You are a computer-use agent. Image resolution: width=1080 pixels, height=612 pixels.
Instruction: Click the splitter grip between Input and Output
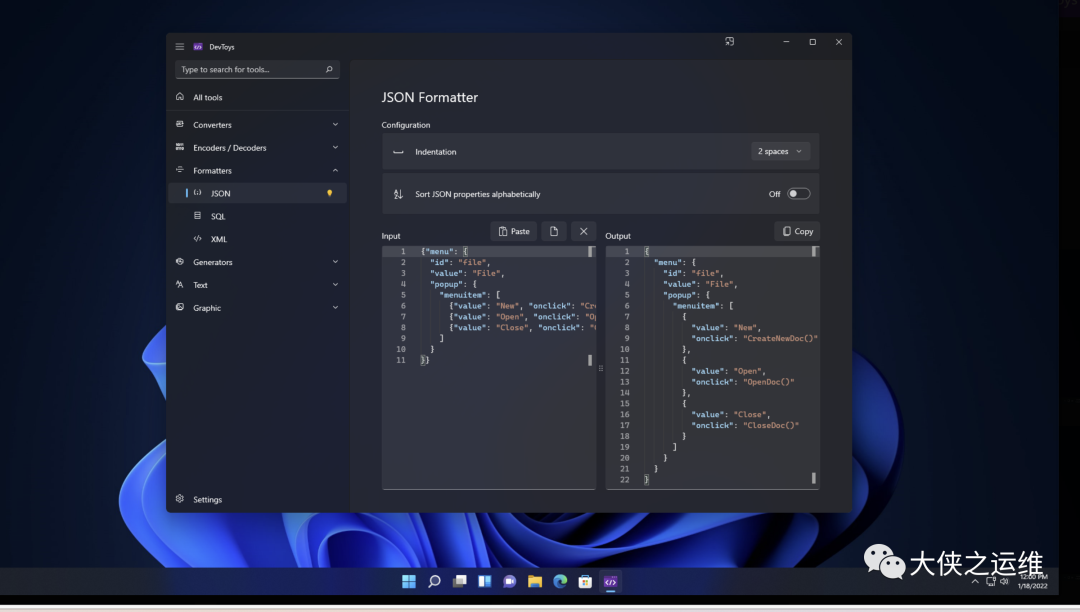tap(601, 368)
